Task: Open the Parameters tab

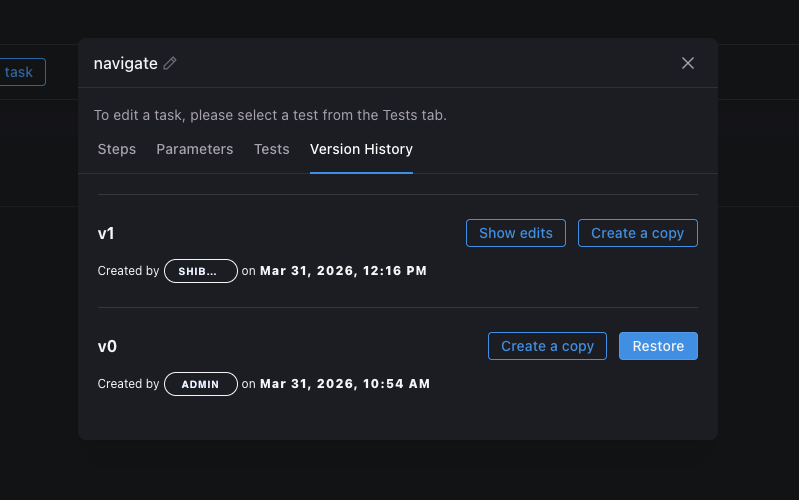Action: 195,149
